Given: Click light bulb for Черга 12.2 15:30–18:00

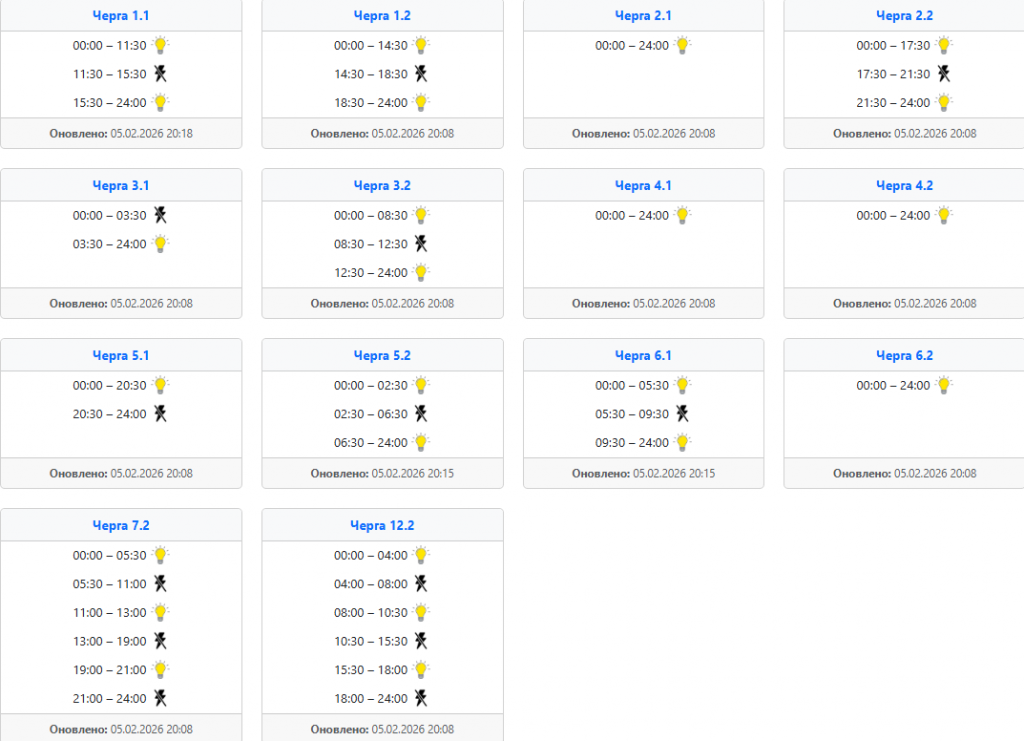Looking at the screenshot, I should tap(421, 670).
